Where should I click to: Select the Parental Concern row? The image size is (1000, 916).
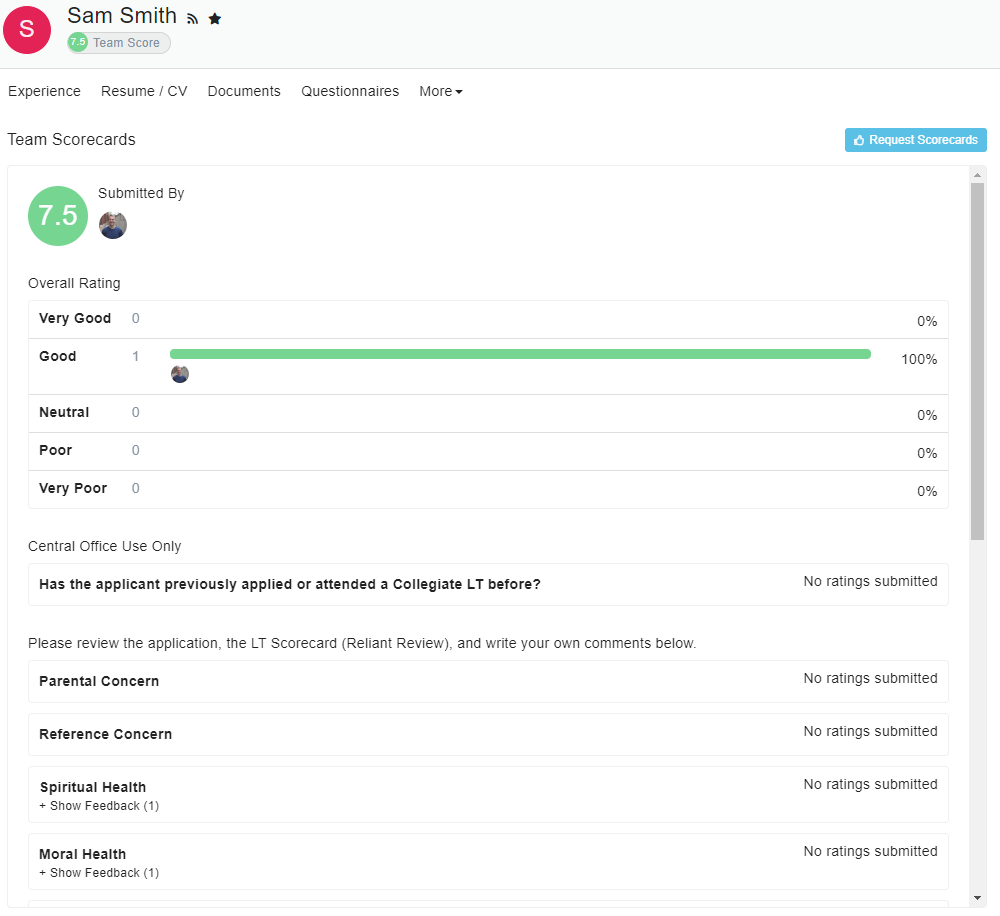click(99, 682)
